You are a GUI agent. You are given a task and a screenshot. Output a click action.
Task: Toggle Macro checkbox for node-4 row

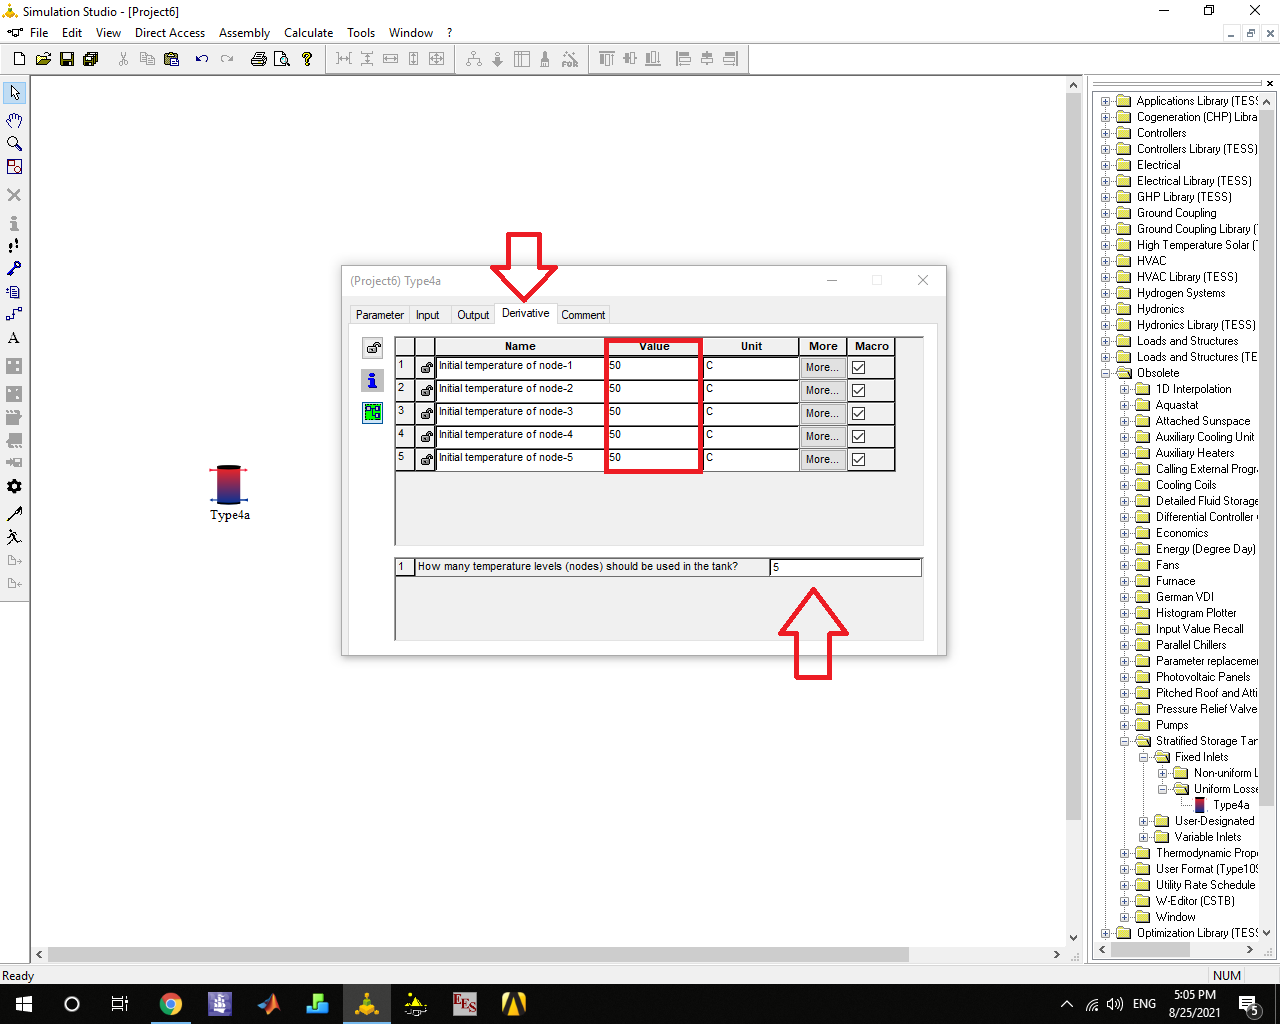[x=858, y=436]
